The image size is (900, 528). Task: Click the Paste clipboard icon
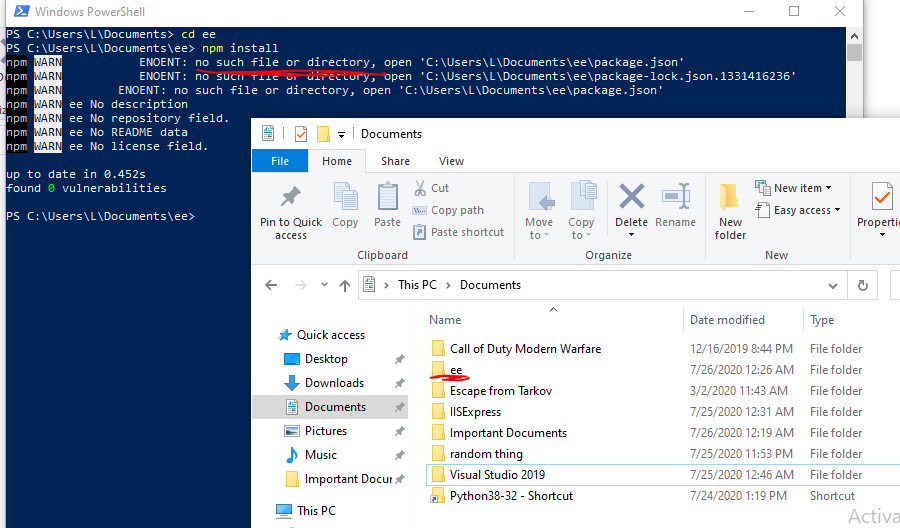[x=387, y=197]
